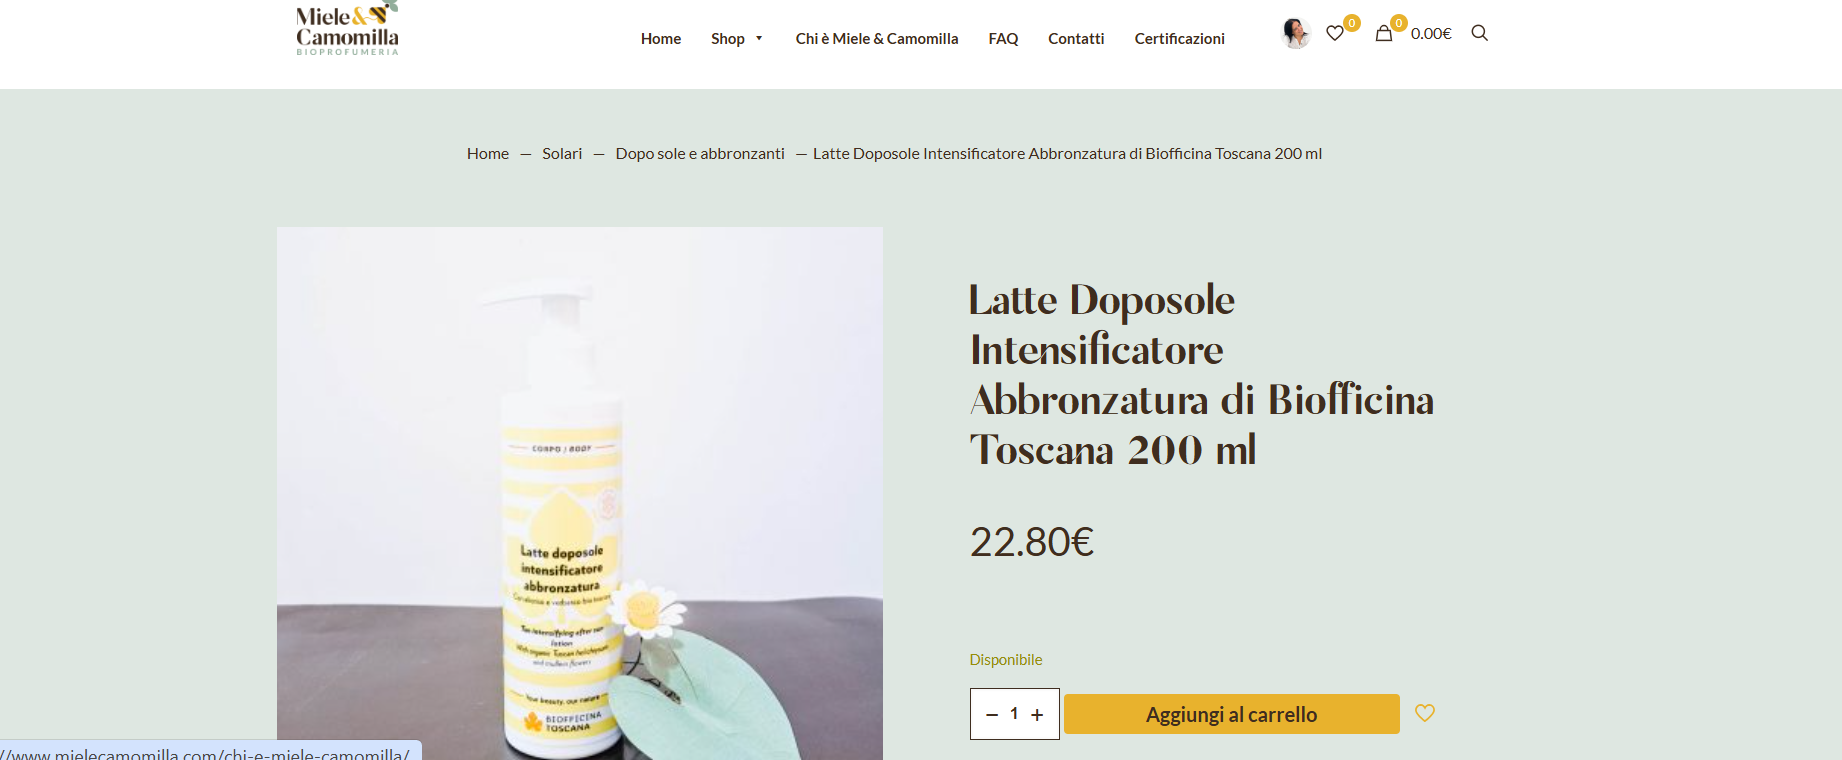
Task: Open the product bottle image
Action: (x=580, y=493)
